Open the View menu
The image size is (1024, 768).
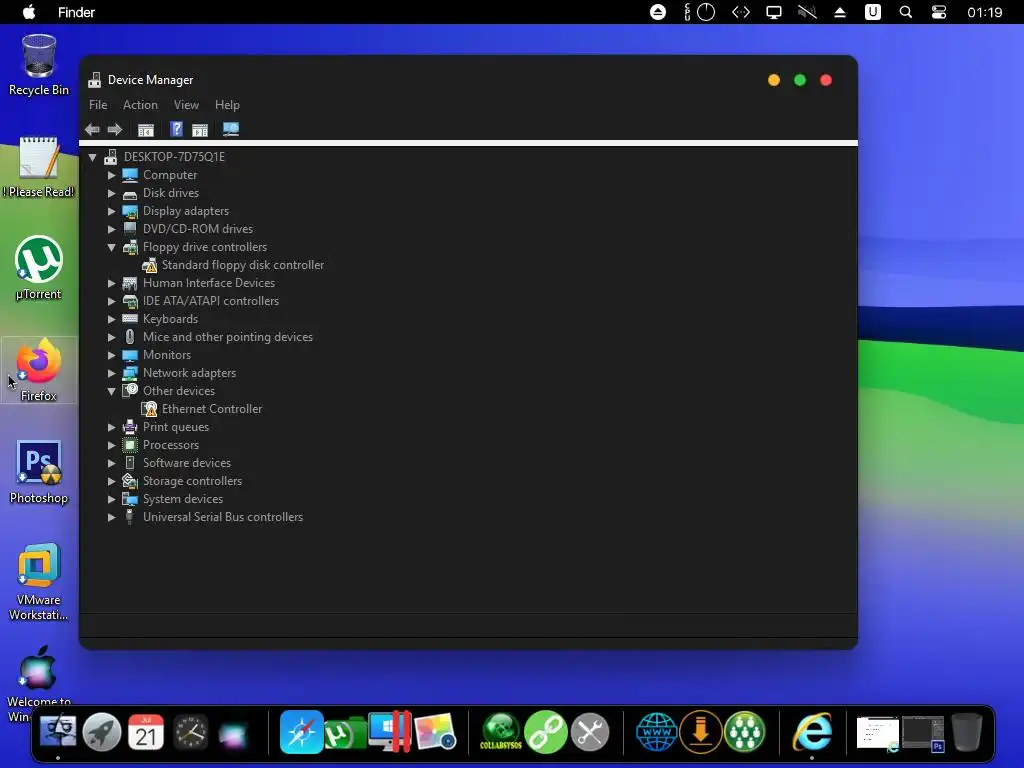[x=186, y=104]
